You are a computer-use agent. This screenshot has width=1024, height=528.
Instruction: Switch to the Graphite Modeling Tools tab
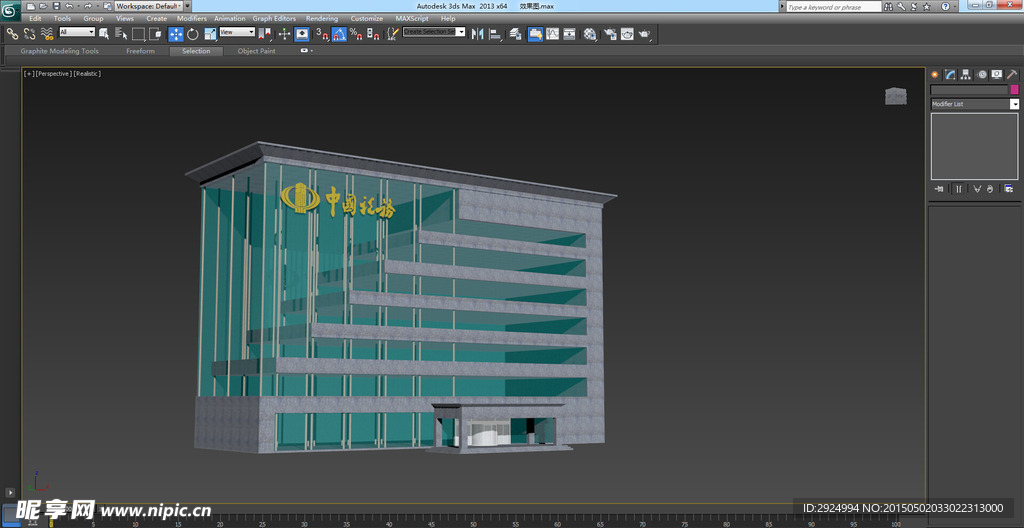[x=59, y=51]
